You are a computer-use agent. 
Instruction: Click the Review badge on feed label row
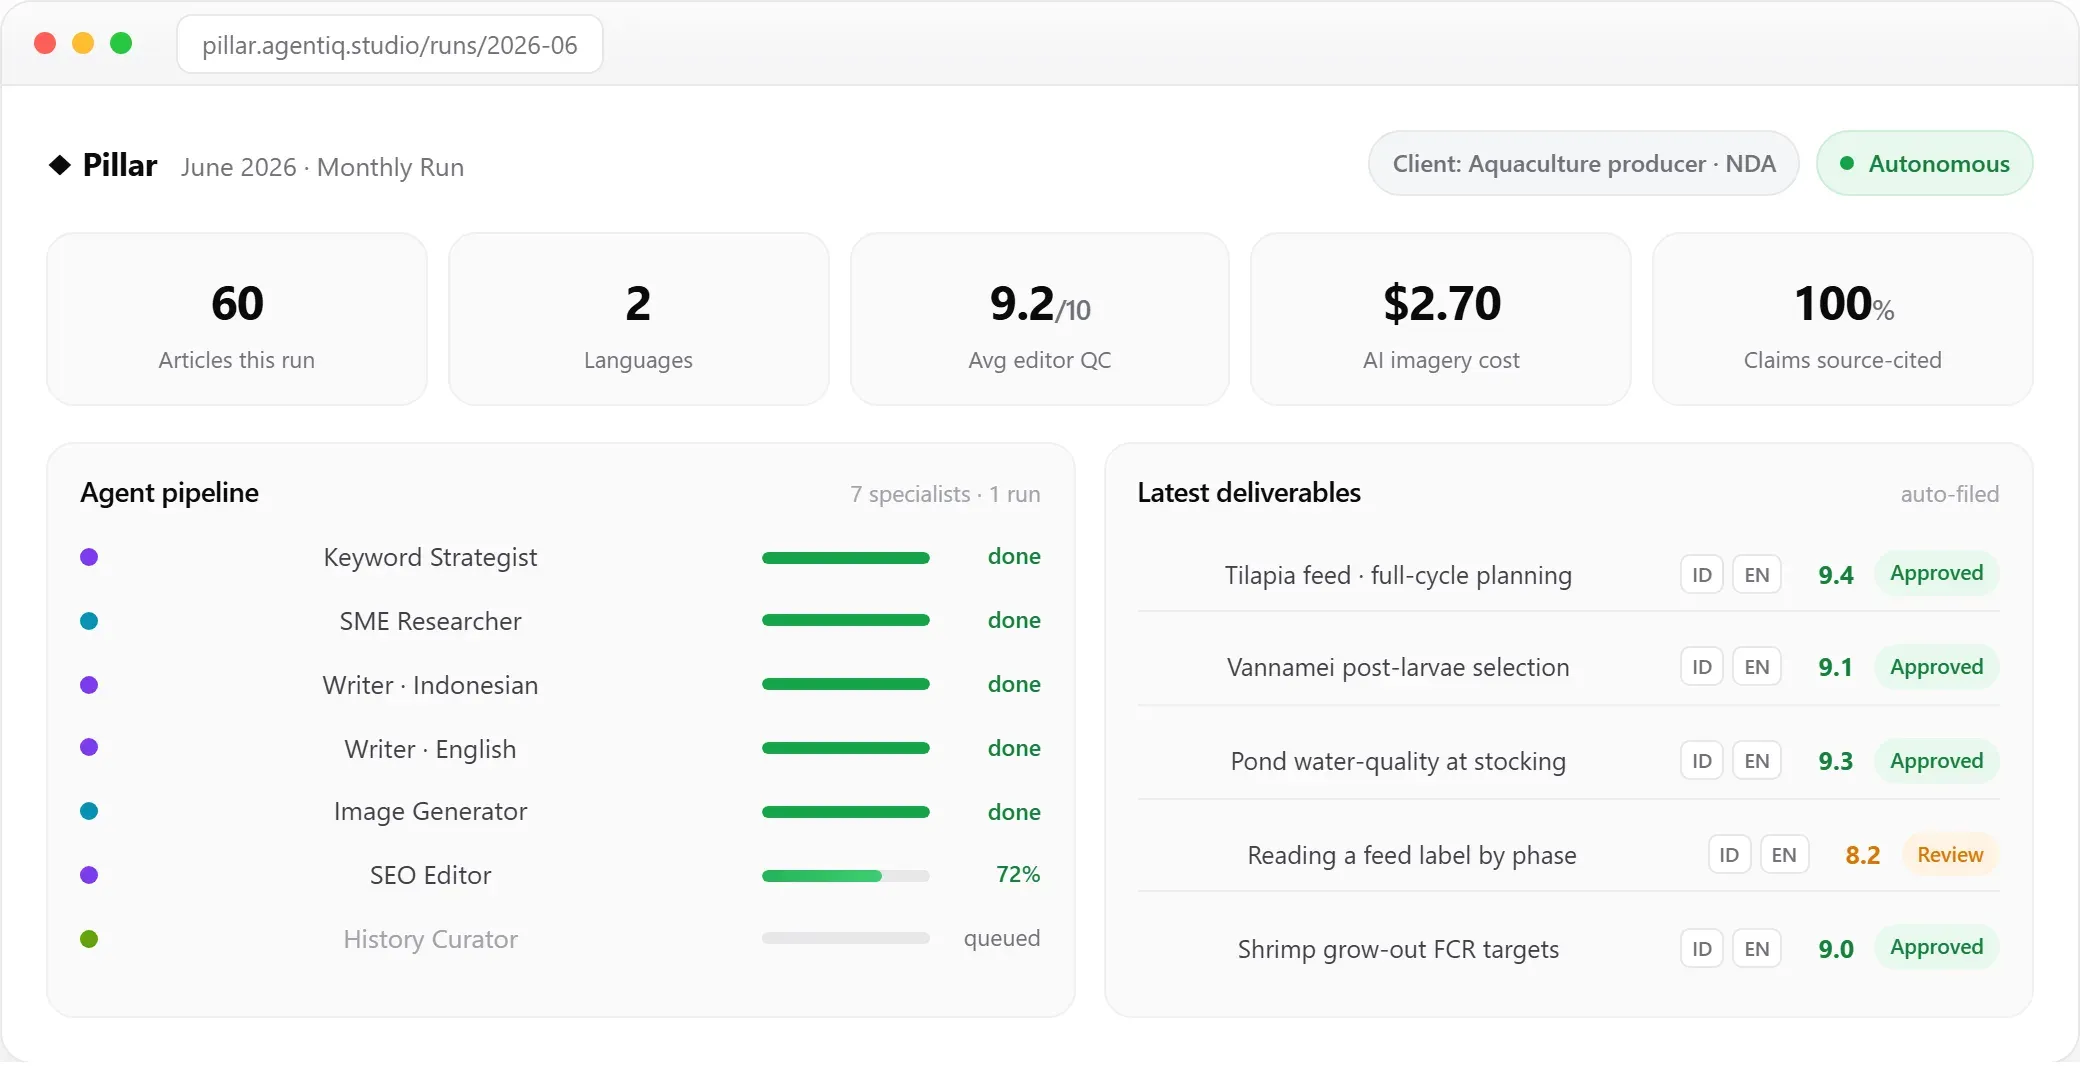point(1950,855)
